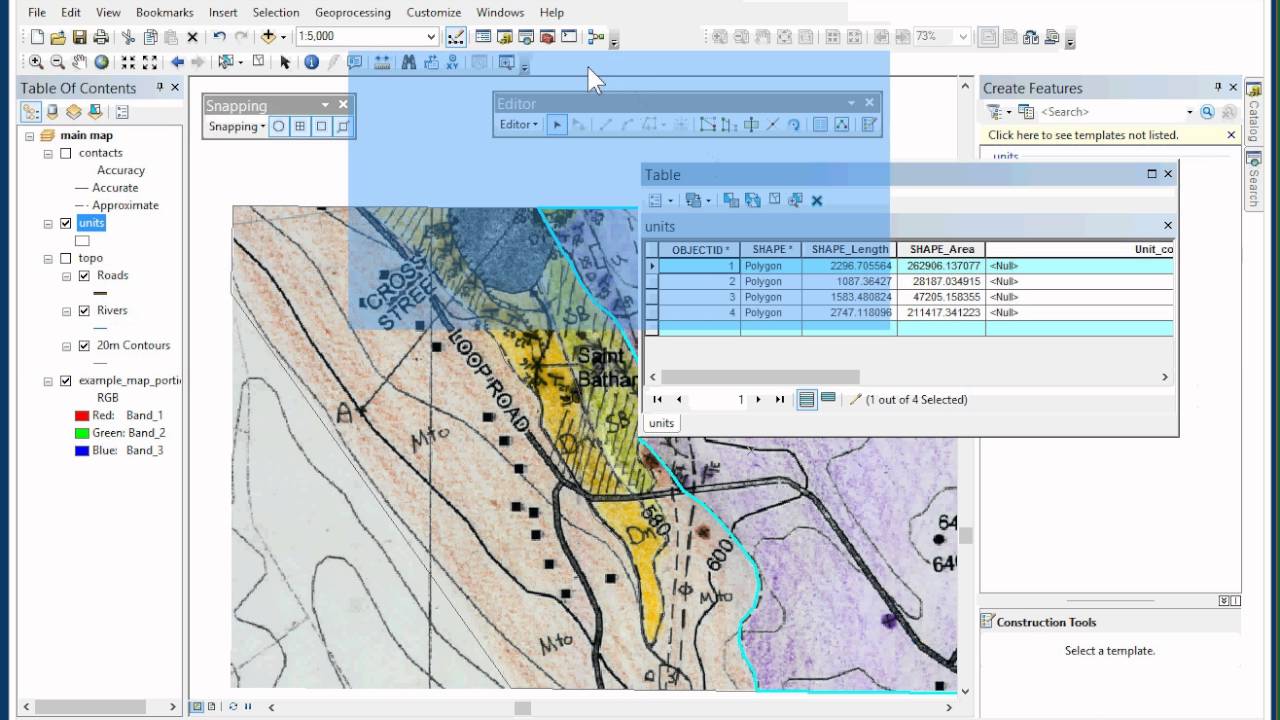
Task: Click the Blue Band_3 color swatch
Action: click(x=82, y=450)
